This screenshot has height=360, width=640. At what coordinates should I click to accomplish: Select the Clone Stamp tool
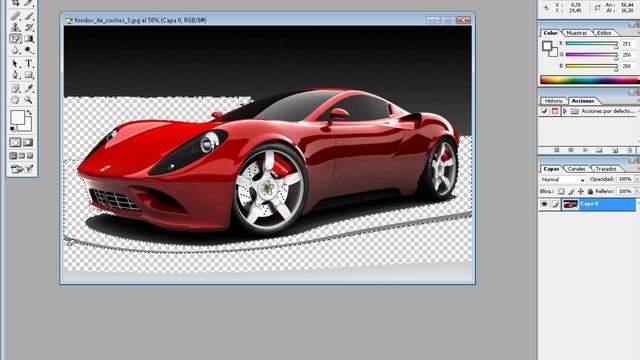pyautogui.click(x=16, y=27)
